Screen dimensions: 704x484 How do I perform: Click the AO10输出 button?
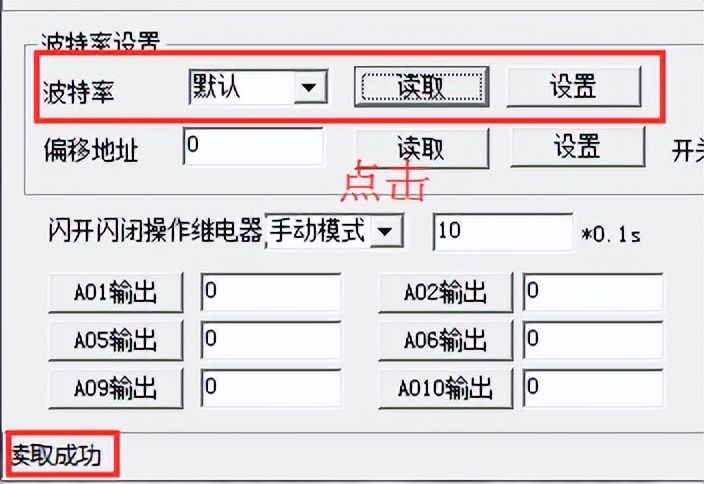click(x=445, y=388)
